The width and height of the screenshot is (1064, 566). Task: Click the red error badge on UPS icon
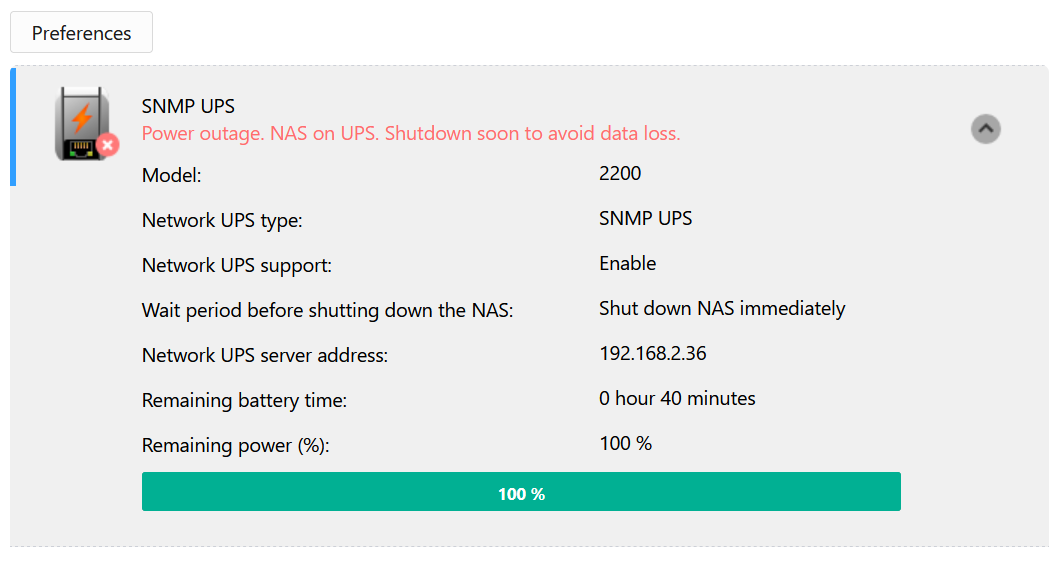[107, 145]
